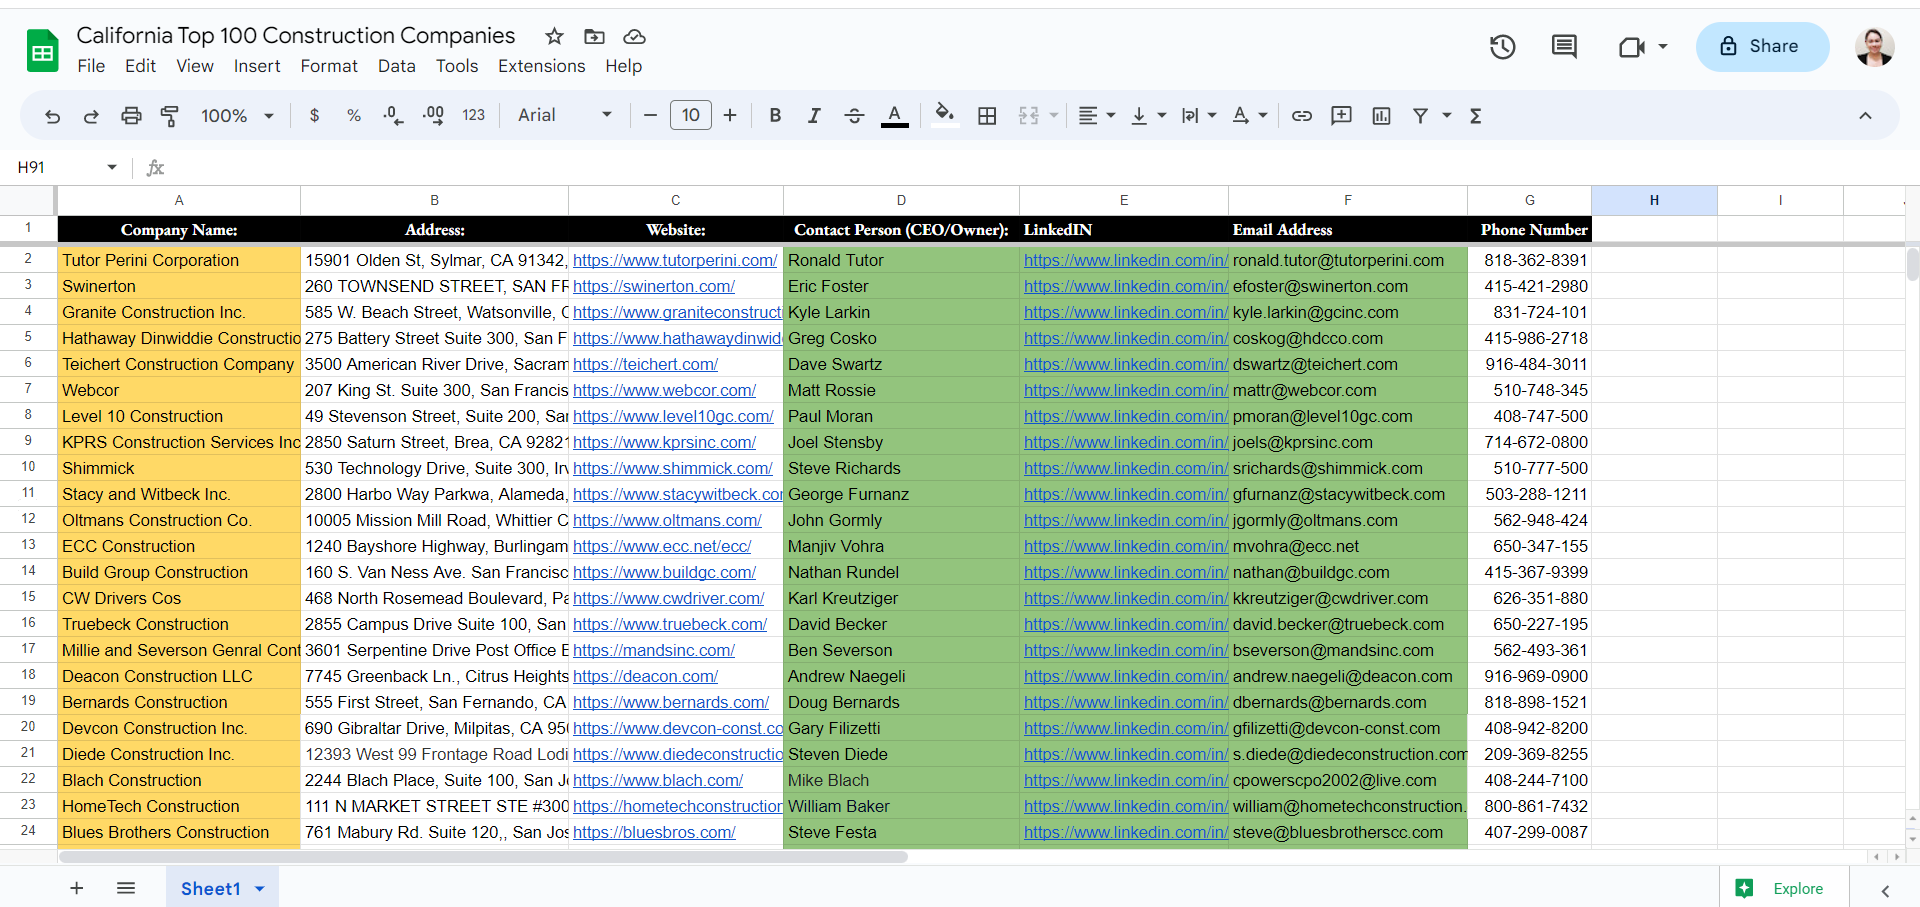Increase font size with plus button
Screen dimensions: 1920x907
[x=730, y=116]
